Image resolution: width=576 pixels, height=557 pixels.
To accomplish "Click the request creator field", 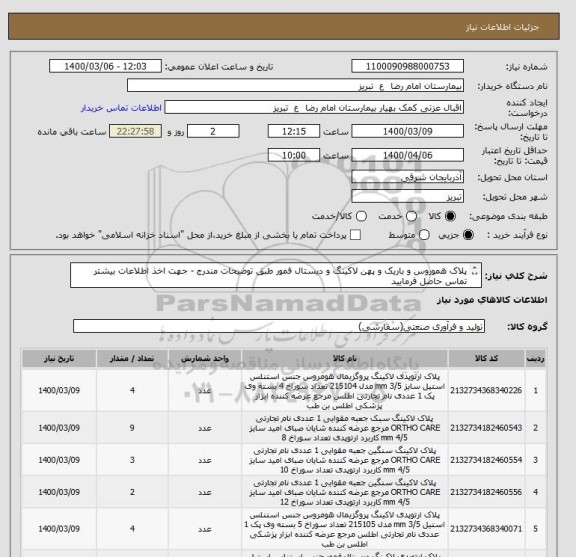I will click(314, 108).
